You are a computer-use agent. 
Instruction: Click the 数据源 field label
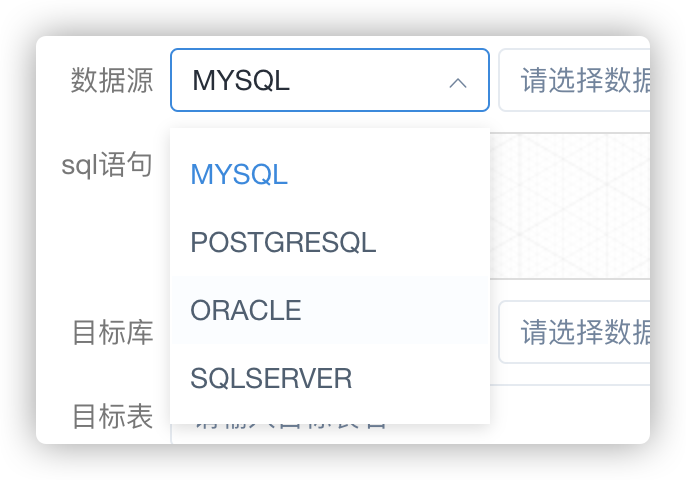[x=112, y=81]
